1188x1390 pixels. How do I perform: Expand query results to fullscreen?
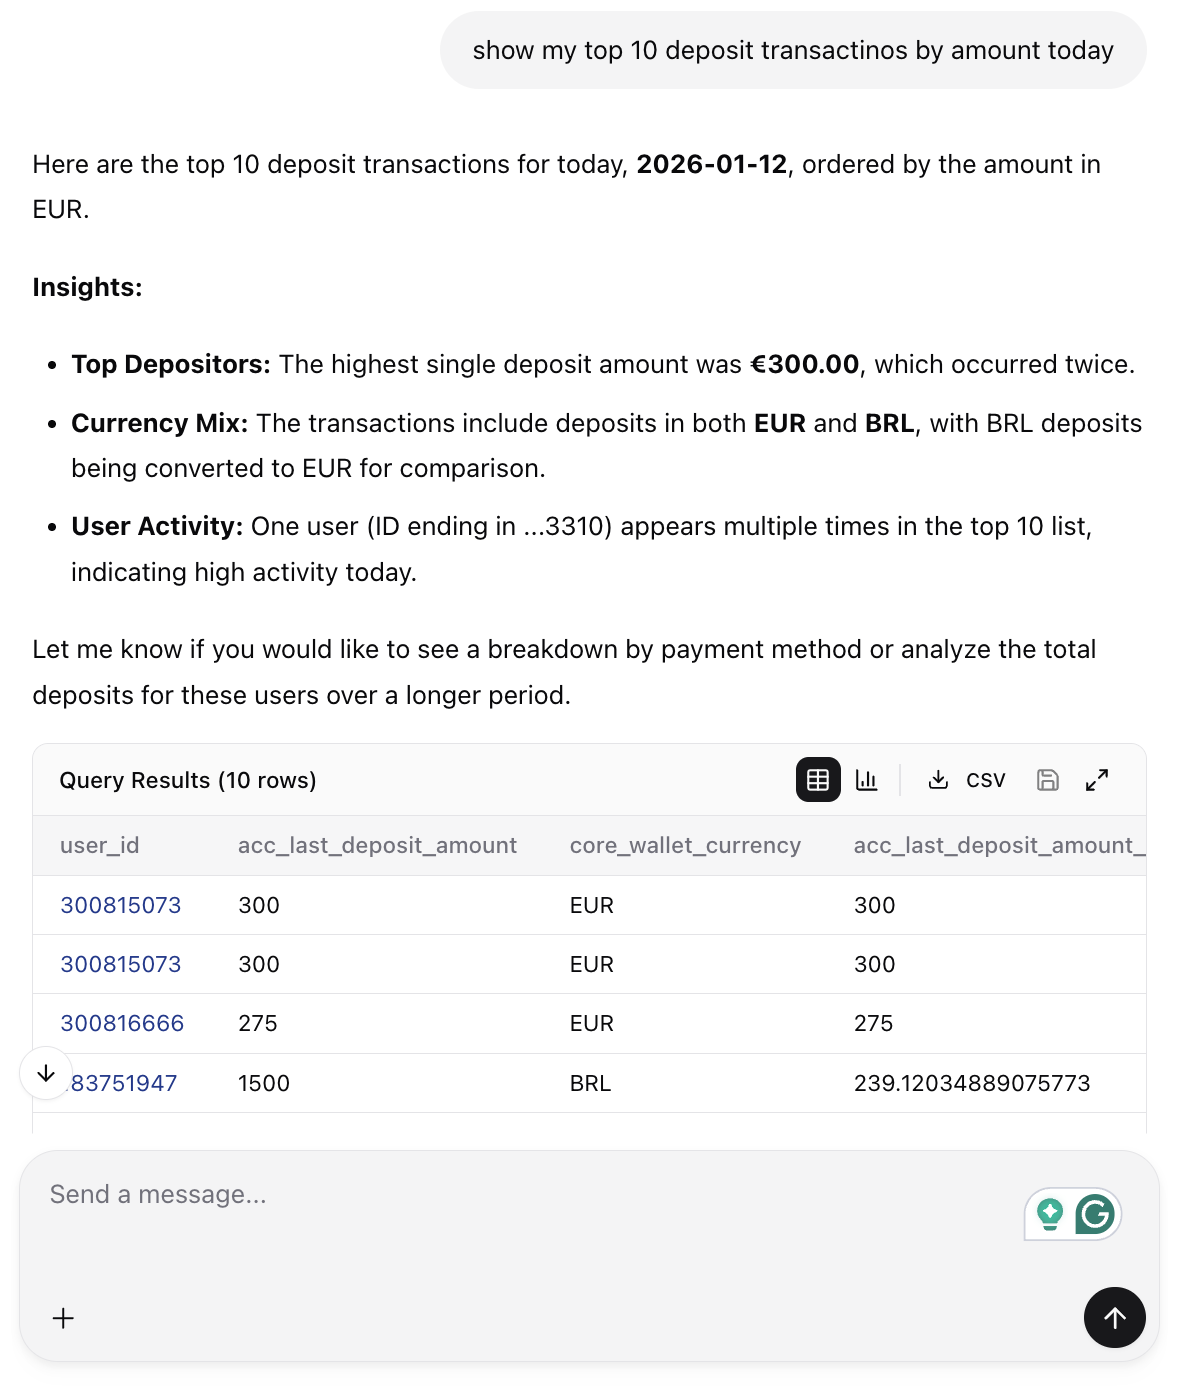[x=1097, y=780]
